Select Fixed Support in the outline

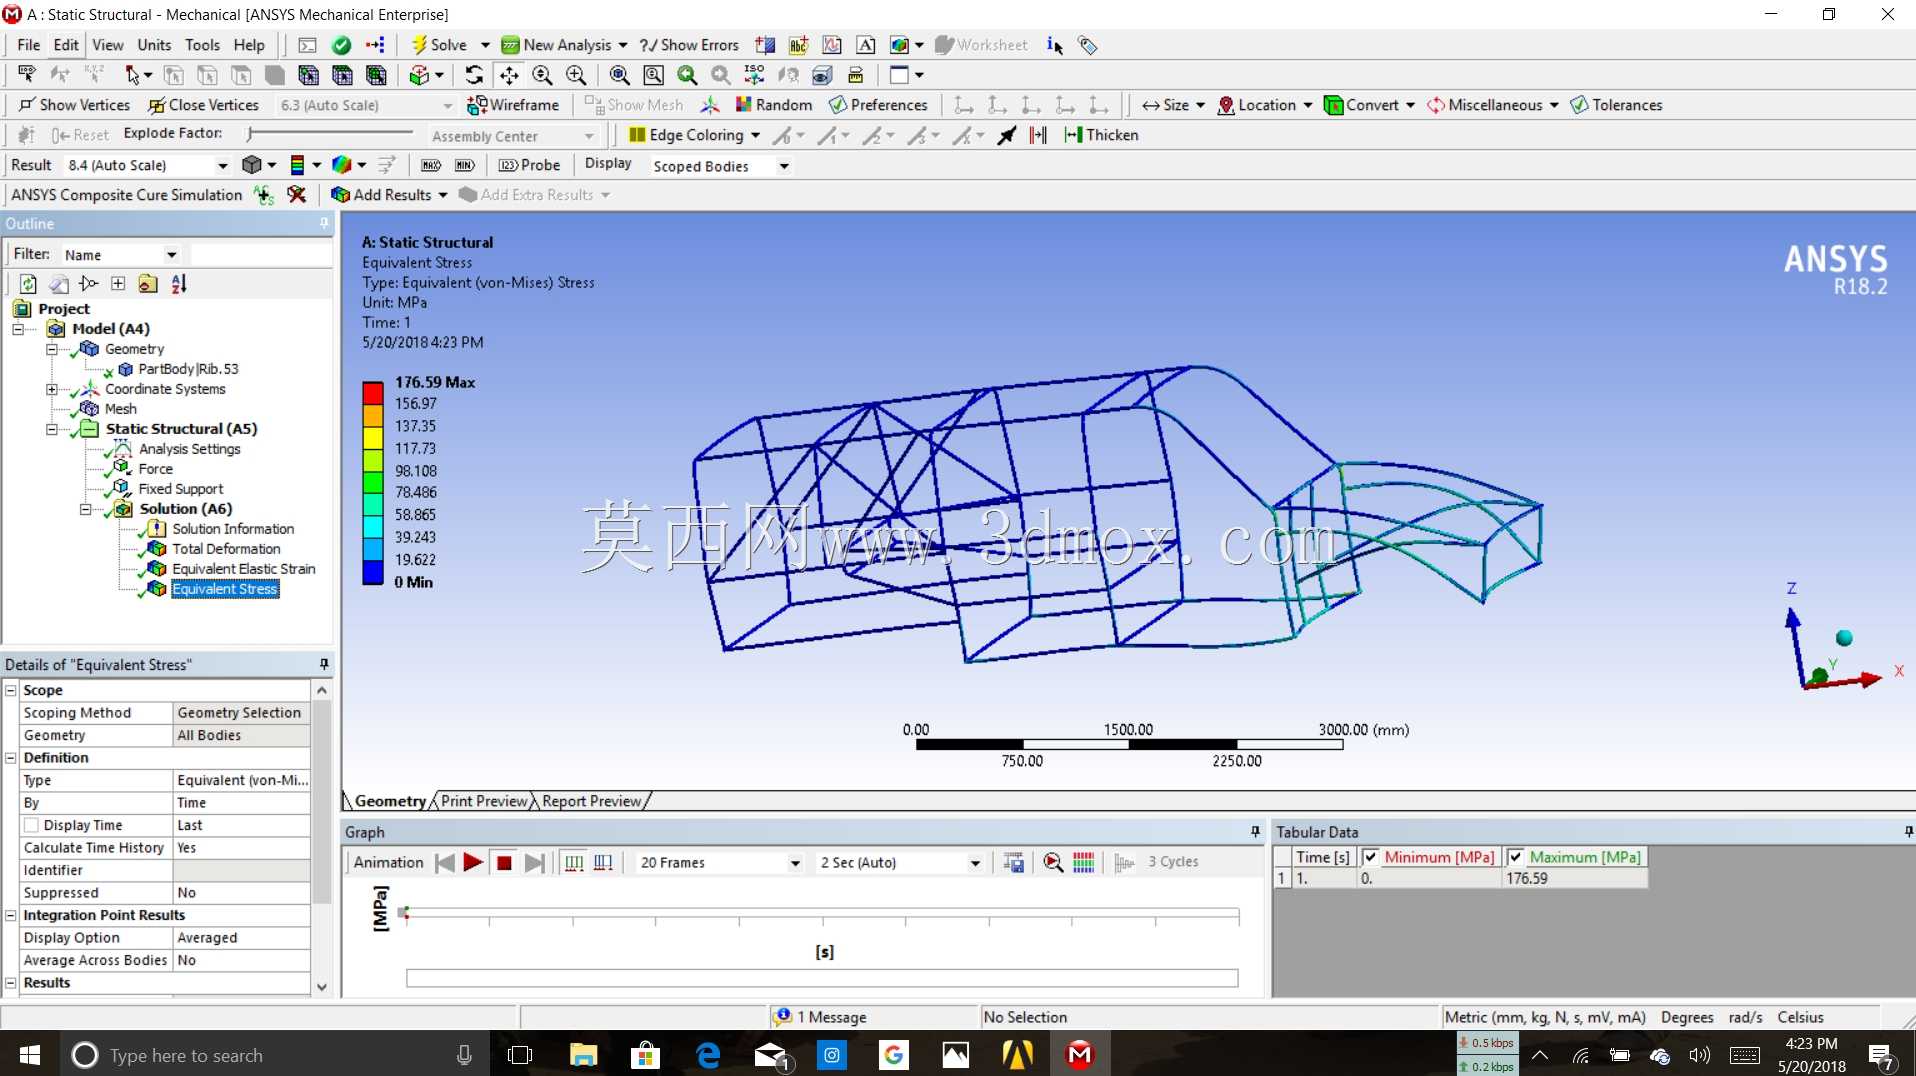(x=180, y=489)
